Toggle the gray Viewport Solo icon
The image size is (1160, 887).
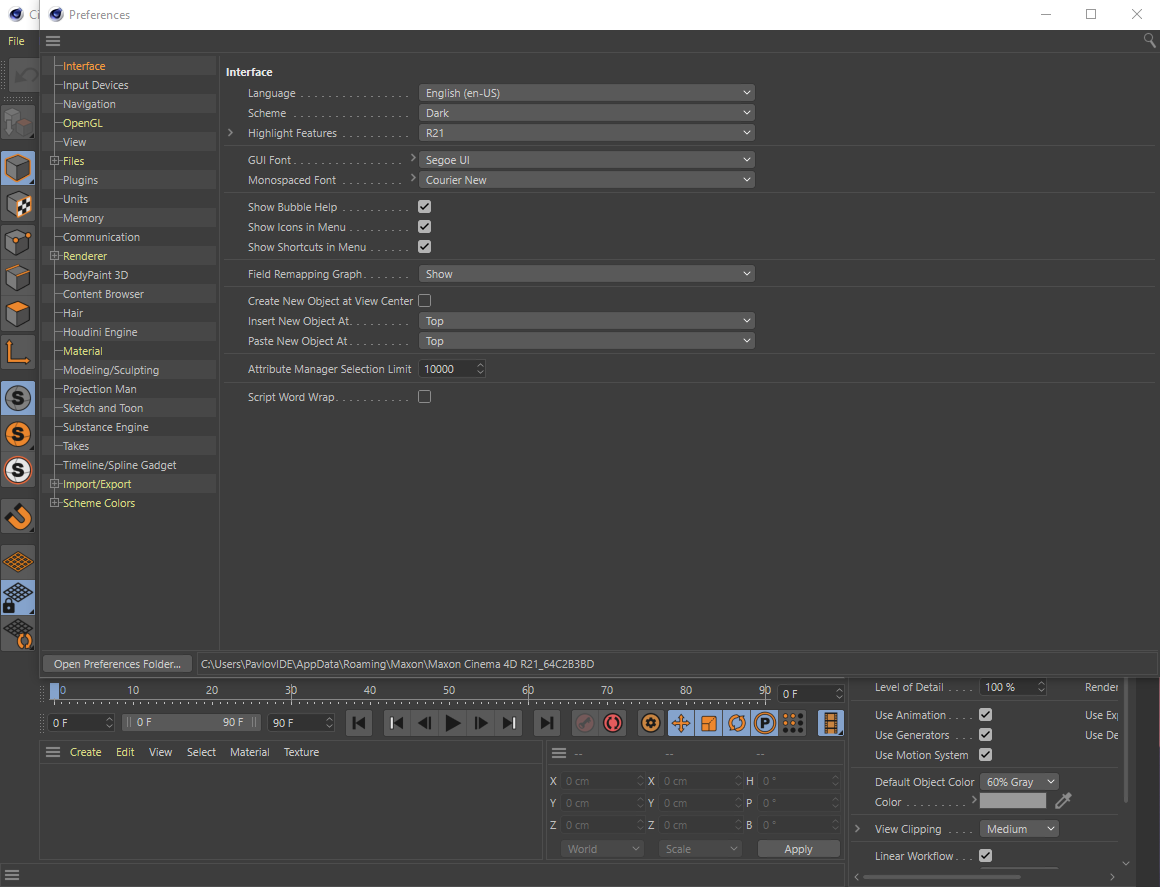click(x=18, y=398)
